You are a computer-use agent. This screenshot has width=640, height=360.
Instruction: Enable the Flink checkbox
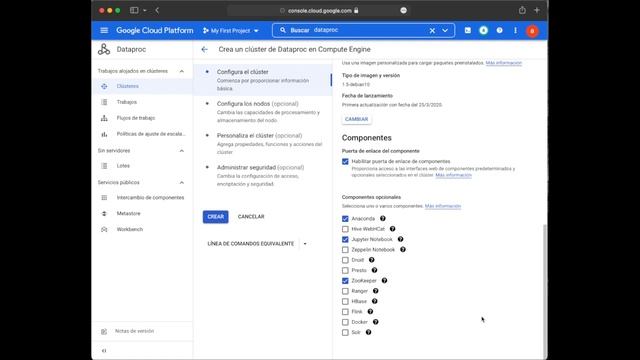coord(345,312)
